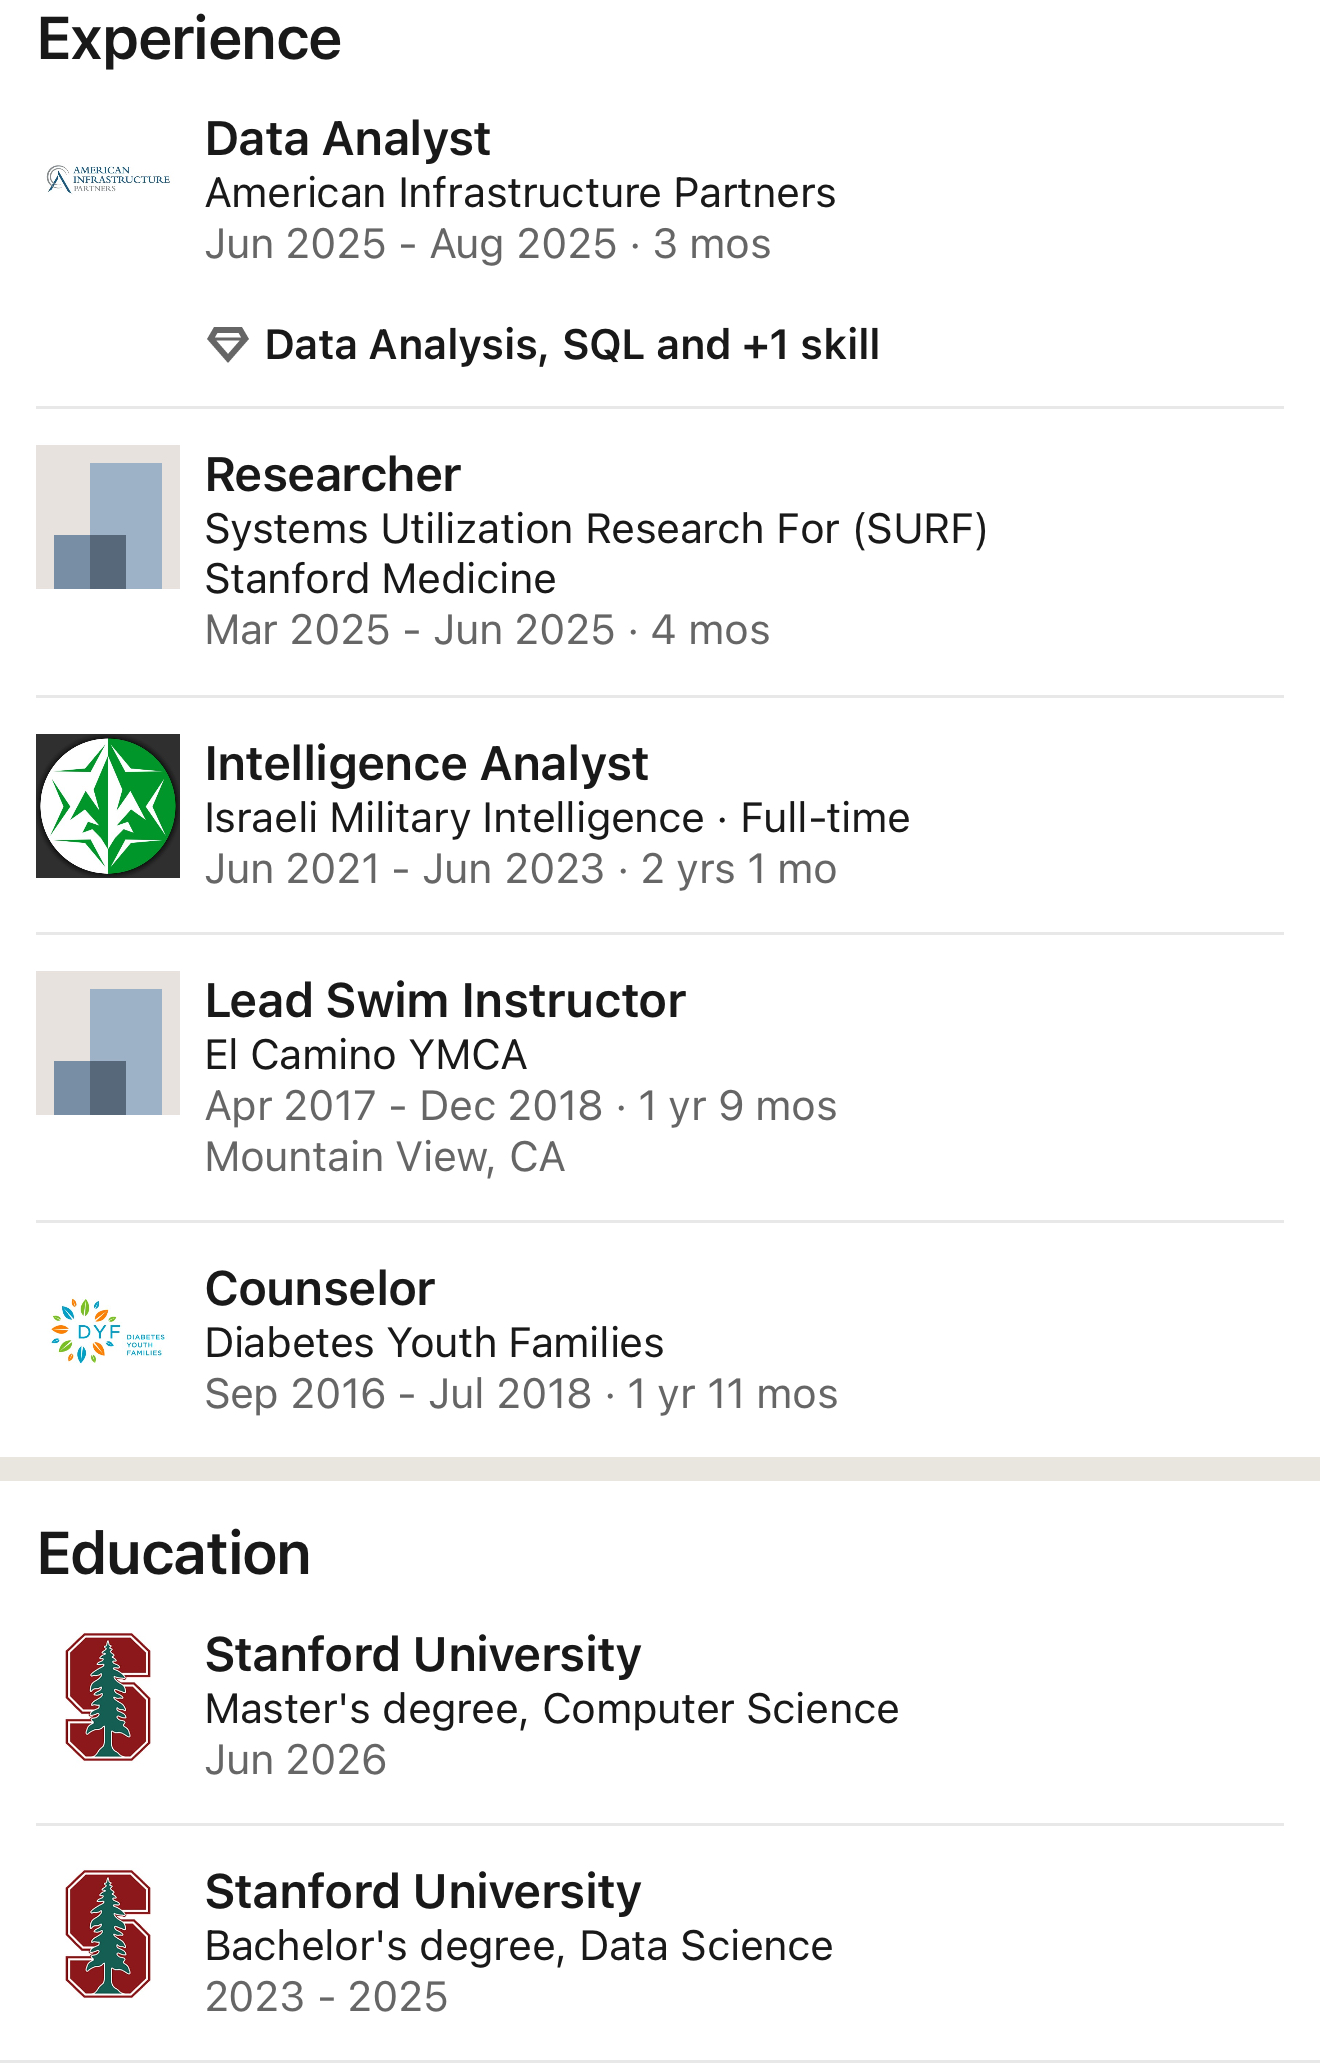Tap Stanford University Master's degree entry

pyautogui.click(x=660, y=1706)
